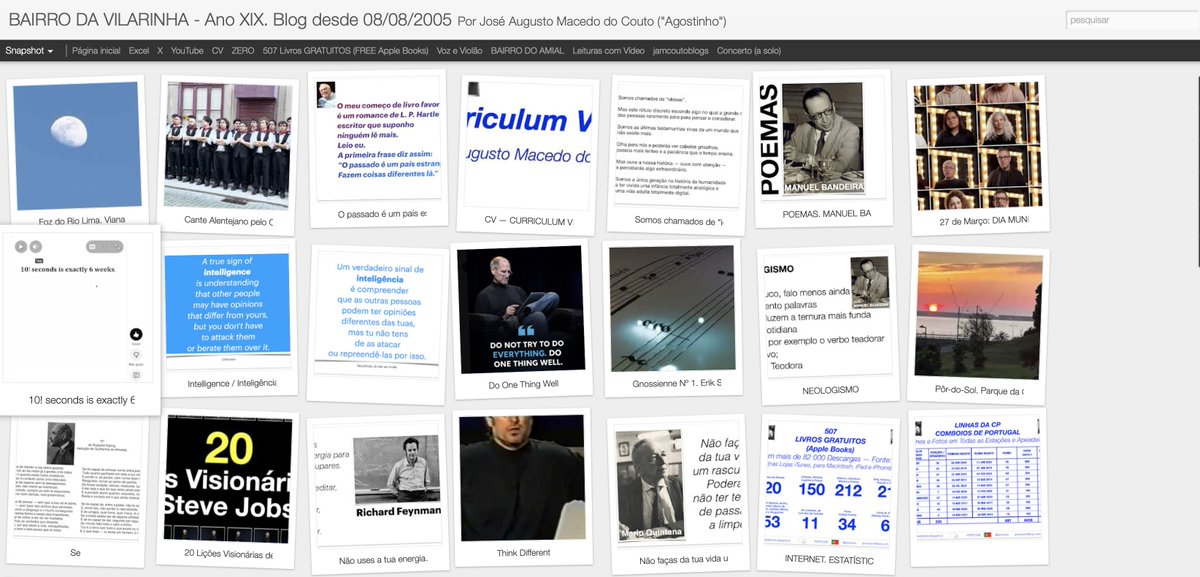Open the YouTube page link
Screen dimensions: 1200x577
point(187,50)
